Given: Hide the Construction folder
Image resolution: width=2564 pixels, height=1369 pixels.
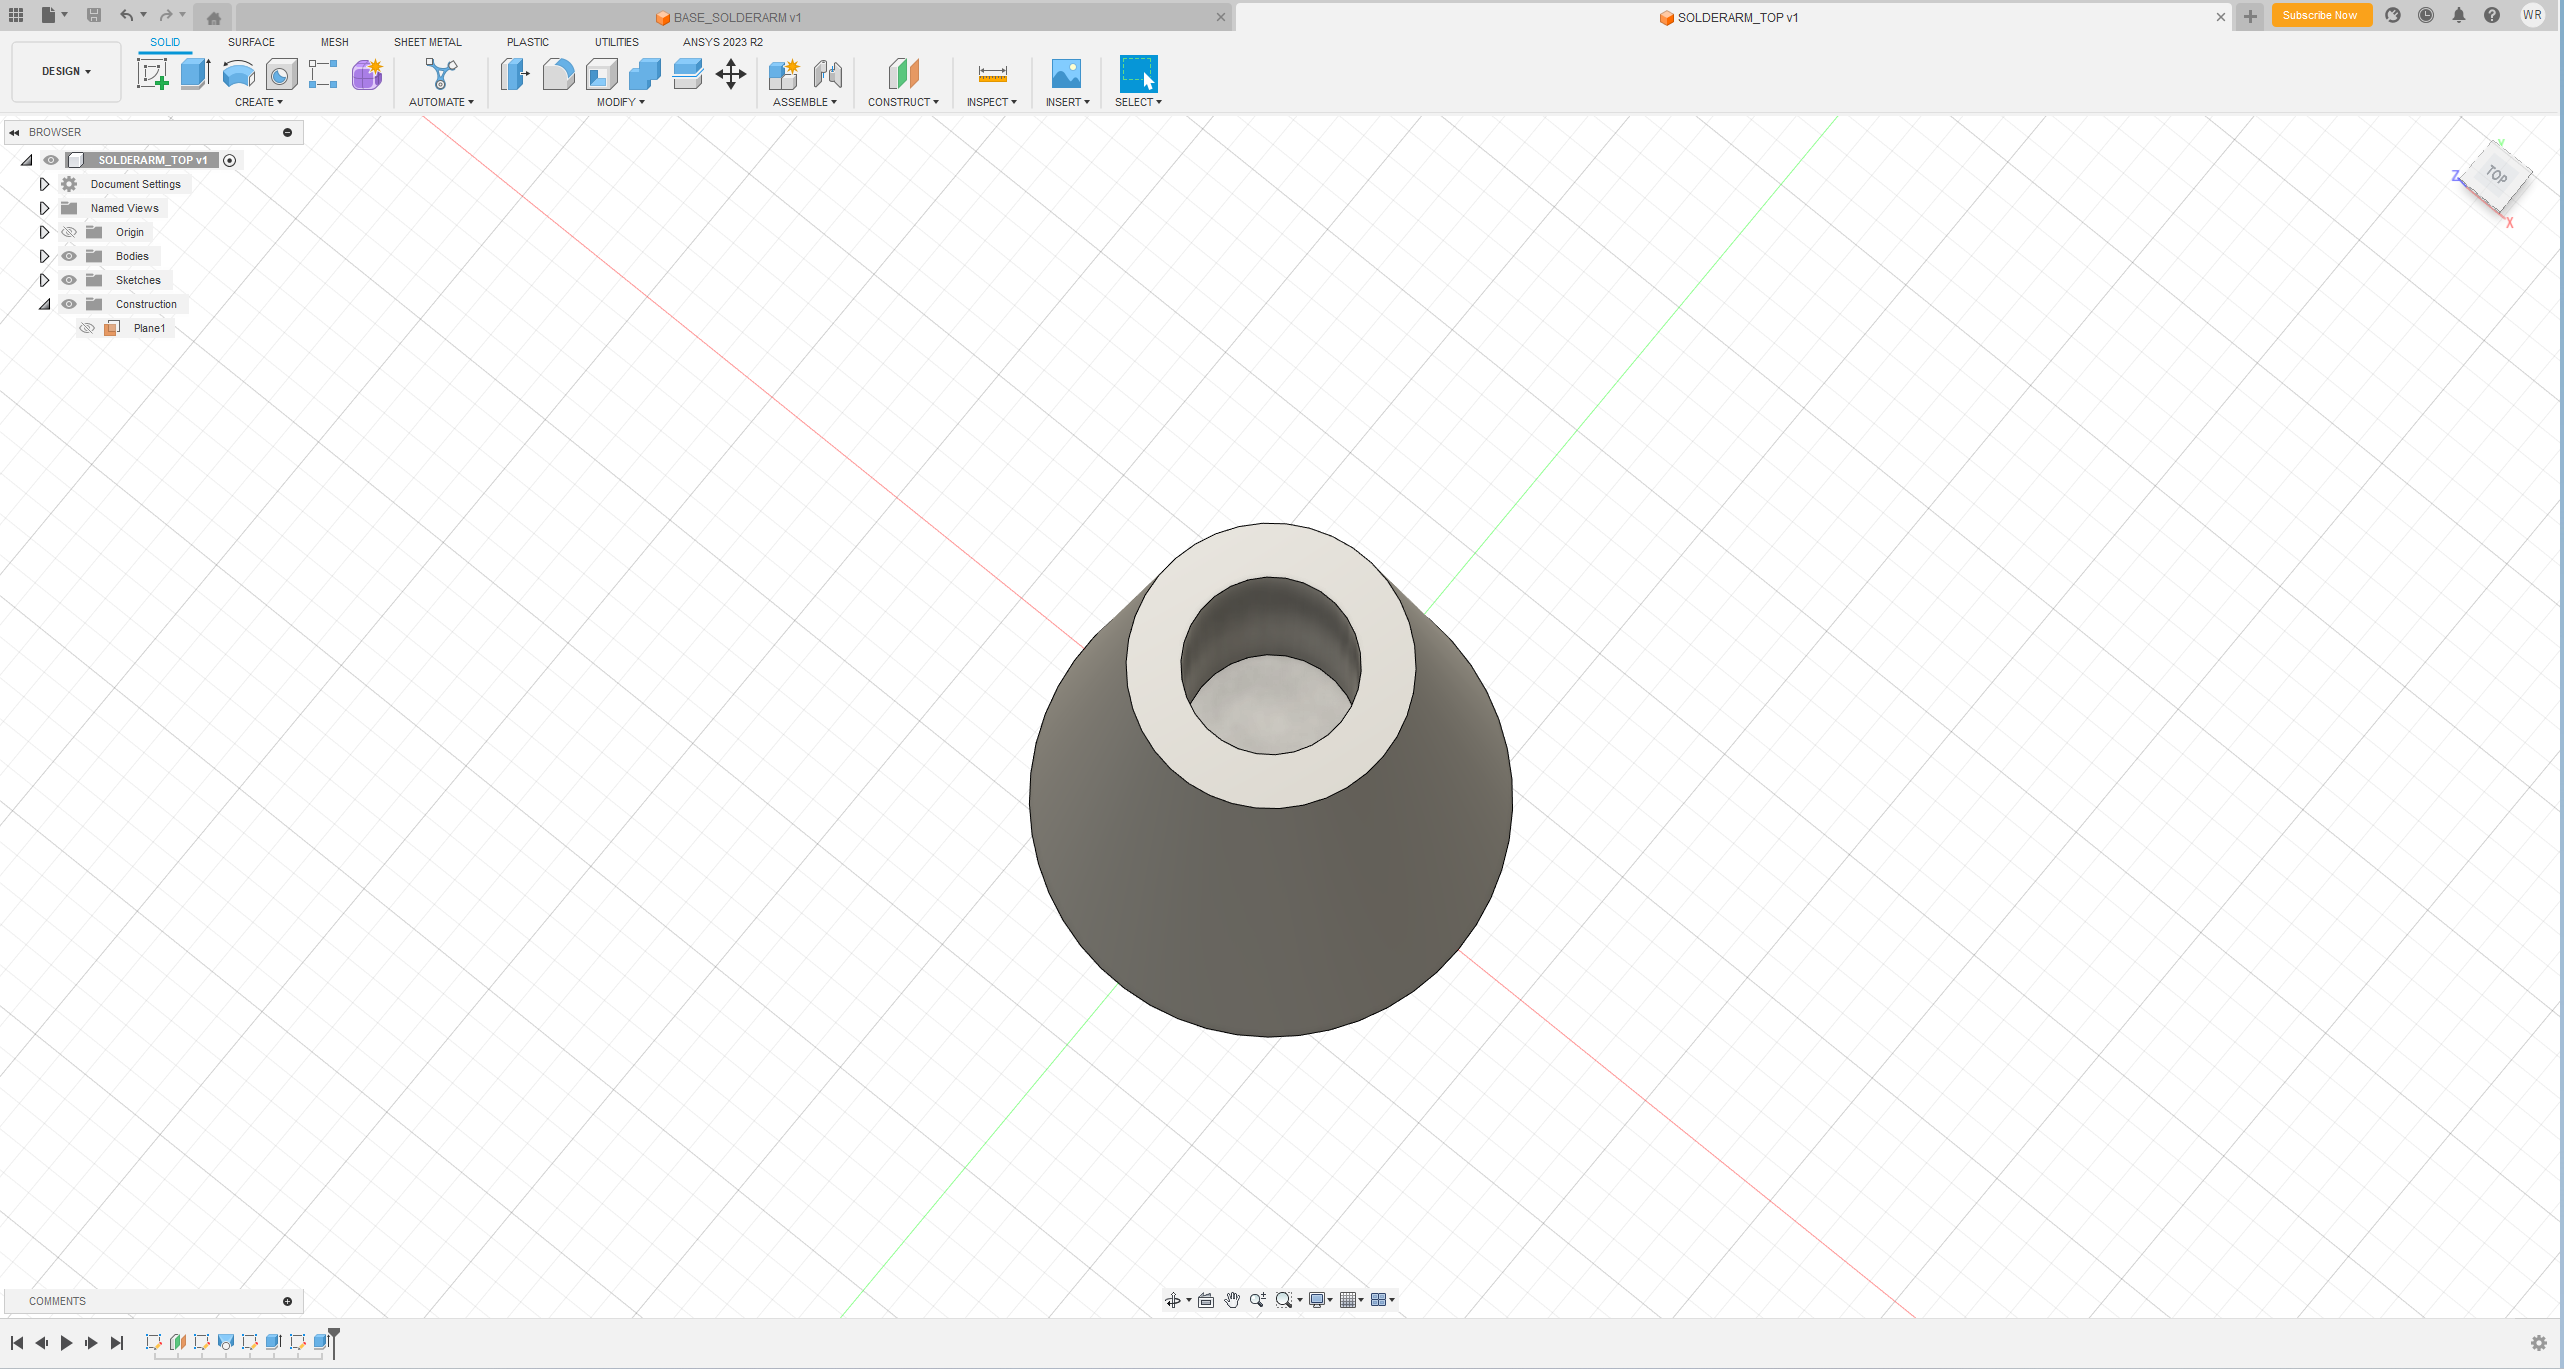Looking at the screenshot, I should [69, 304].
